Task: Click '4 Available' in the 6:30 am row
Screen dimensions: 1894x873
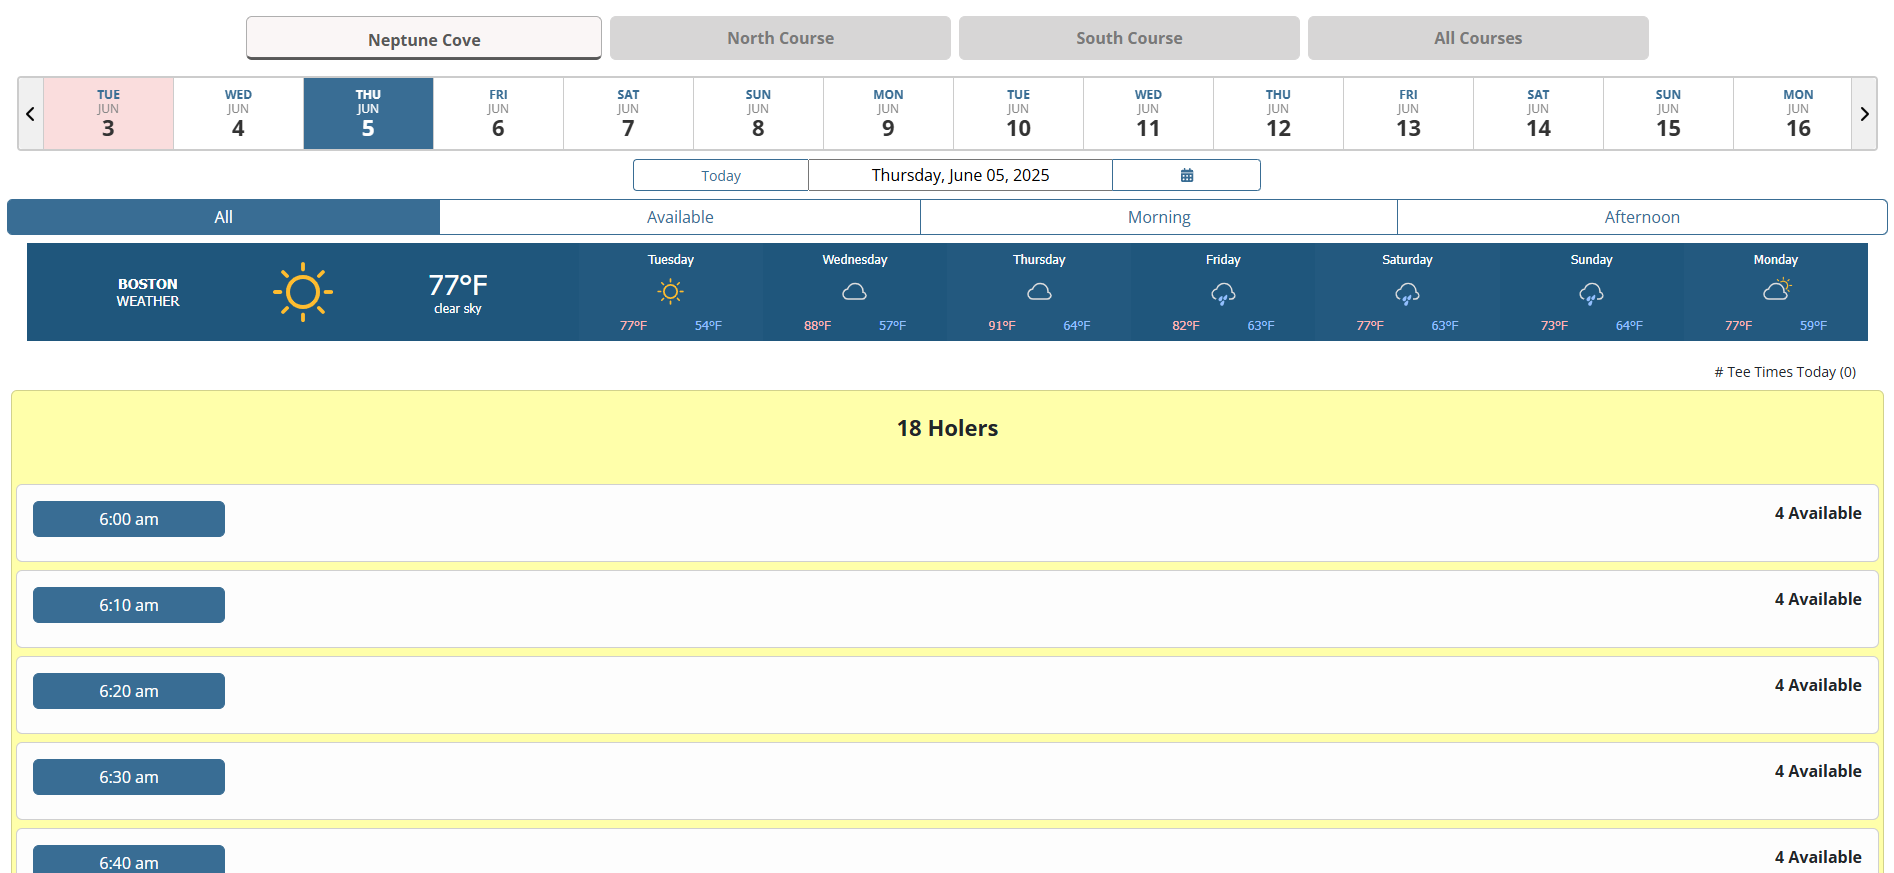Action: [x=1818, y=771]
